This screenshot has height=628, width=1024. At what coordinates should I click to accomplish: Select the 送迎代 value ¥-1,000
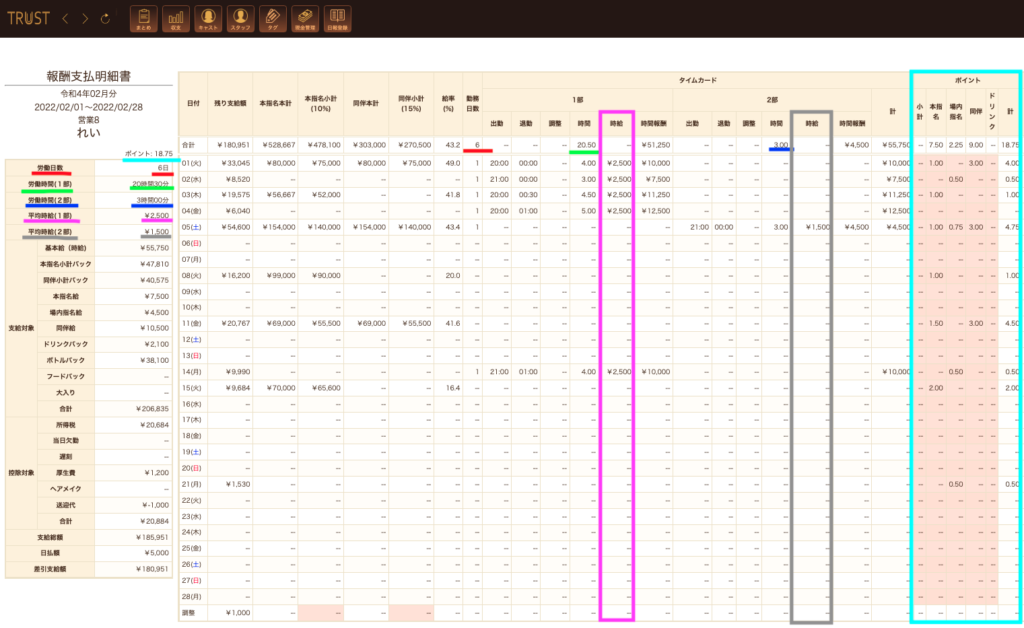(155, 505)
